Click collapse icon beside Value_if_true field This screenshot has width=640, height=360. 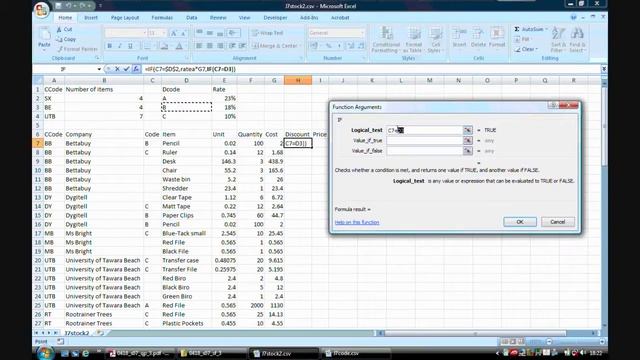(x=468, y=140)
